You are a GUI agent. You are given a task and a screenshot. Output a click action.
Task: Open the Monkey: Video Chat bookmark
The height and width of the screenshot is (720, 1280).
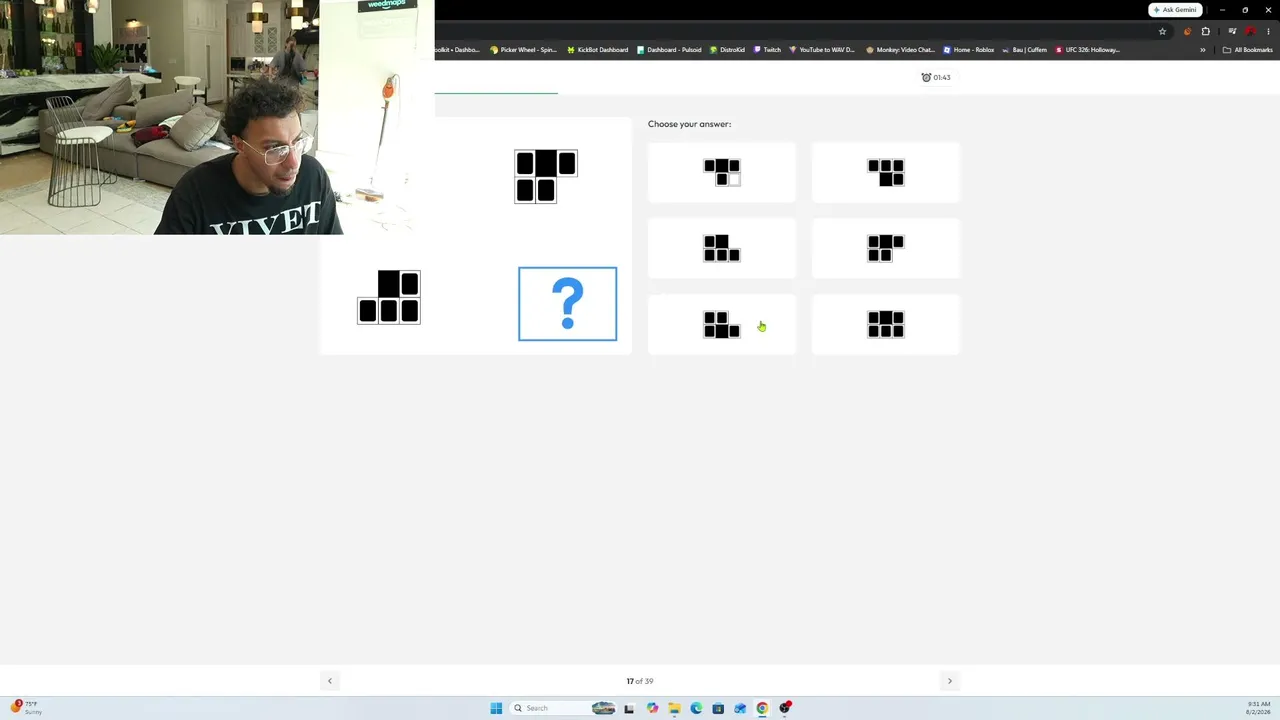coord(900,50)
